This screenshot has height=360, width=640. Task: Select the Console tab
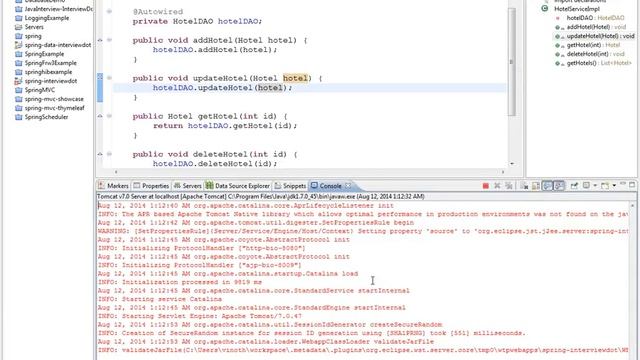point(326,186)
